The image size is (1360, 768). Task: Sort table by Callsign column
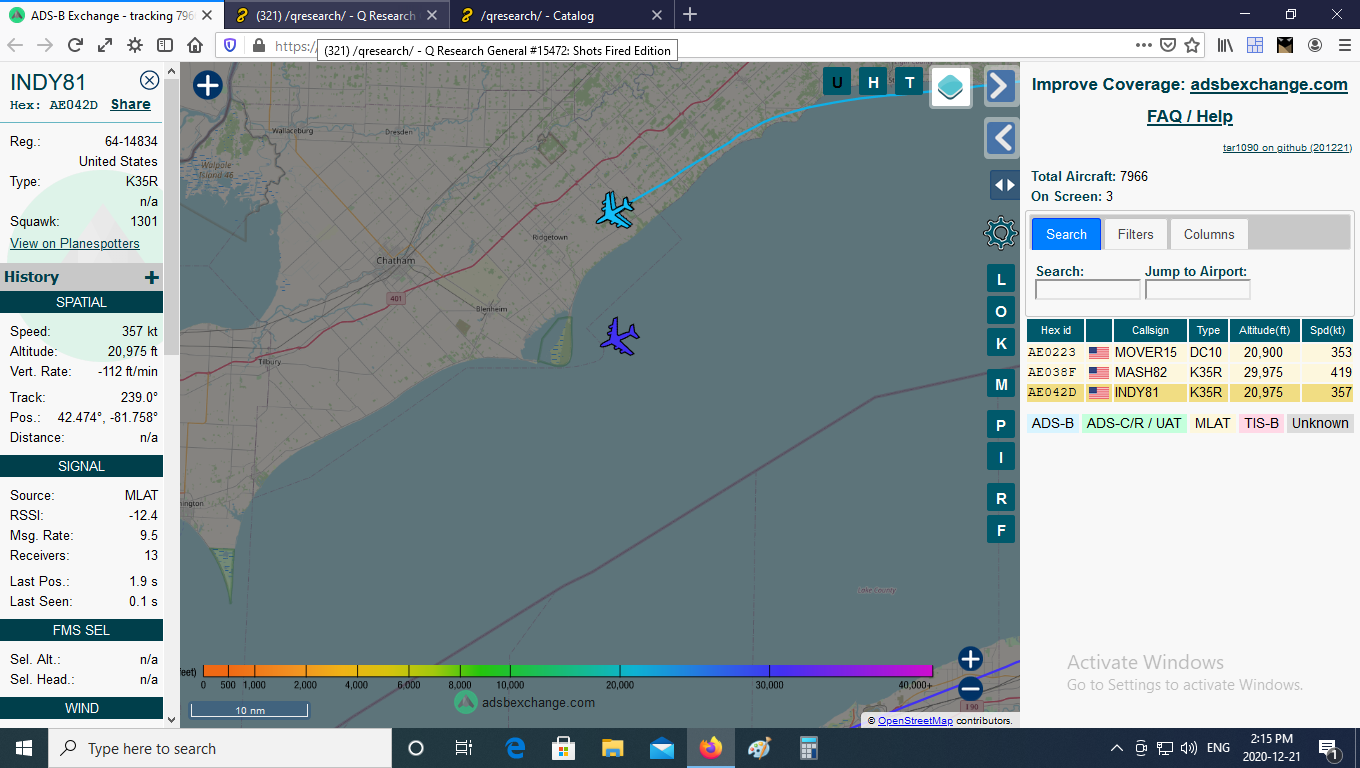click(x=1150, y=331)
